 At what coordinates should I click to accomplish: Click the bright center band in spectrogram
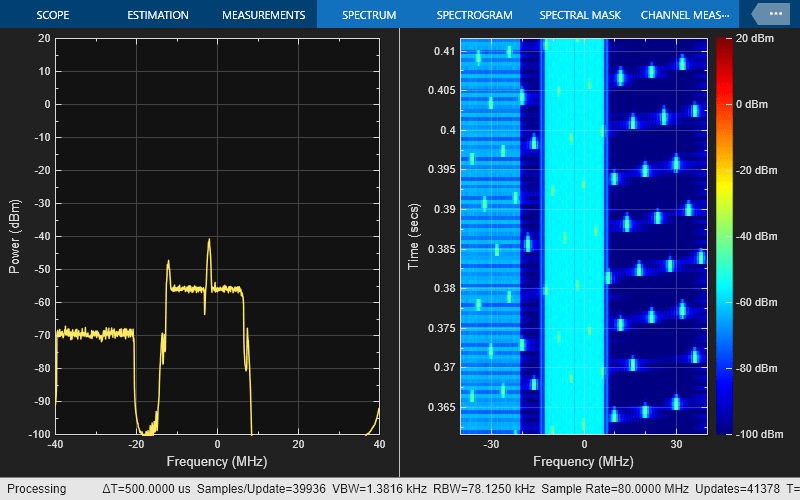(x=575, y=235)
